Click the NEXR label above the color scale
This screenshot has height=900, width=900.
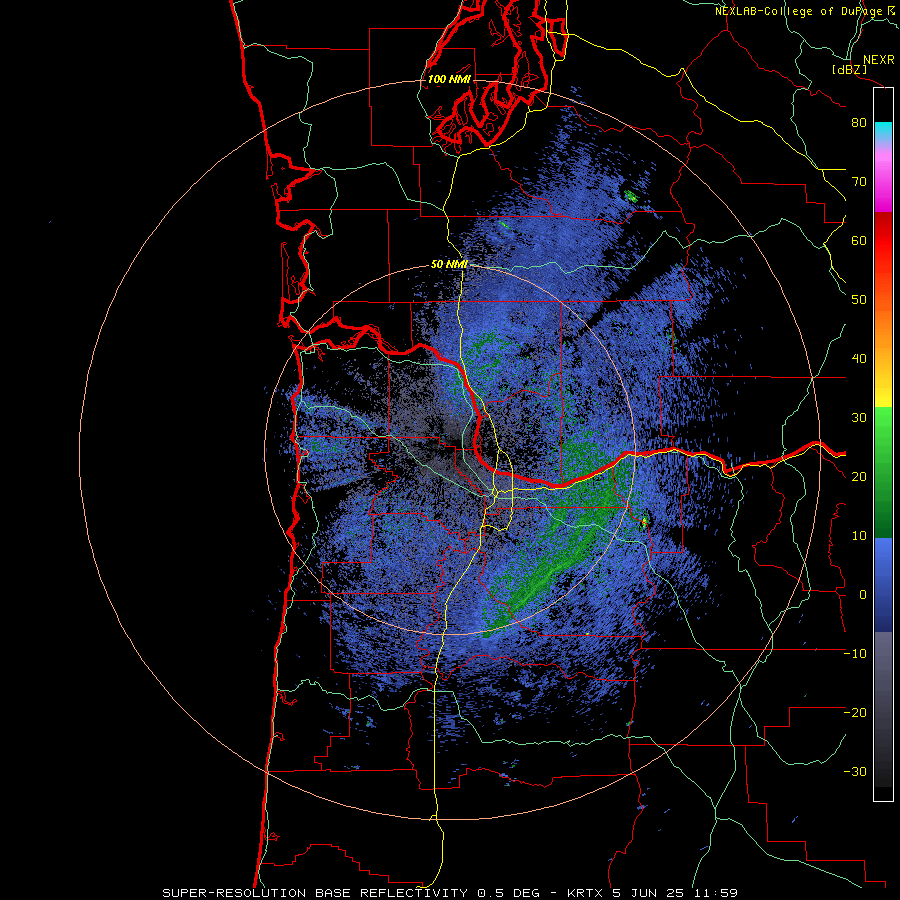pos(878,60)
